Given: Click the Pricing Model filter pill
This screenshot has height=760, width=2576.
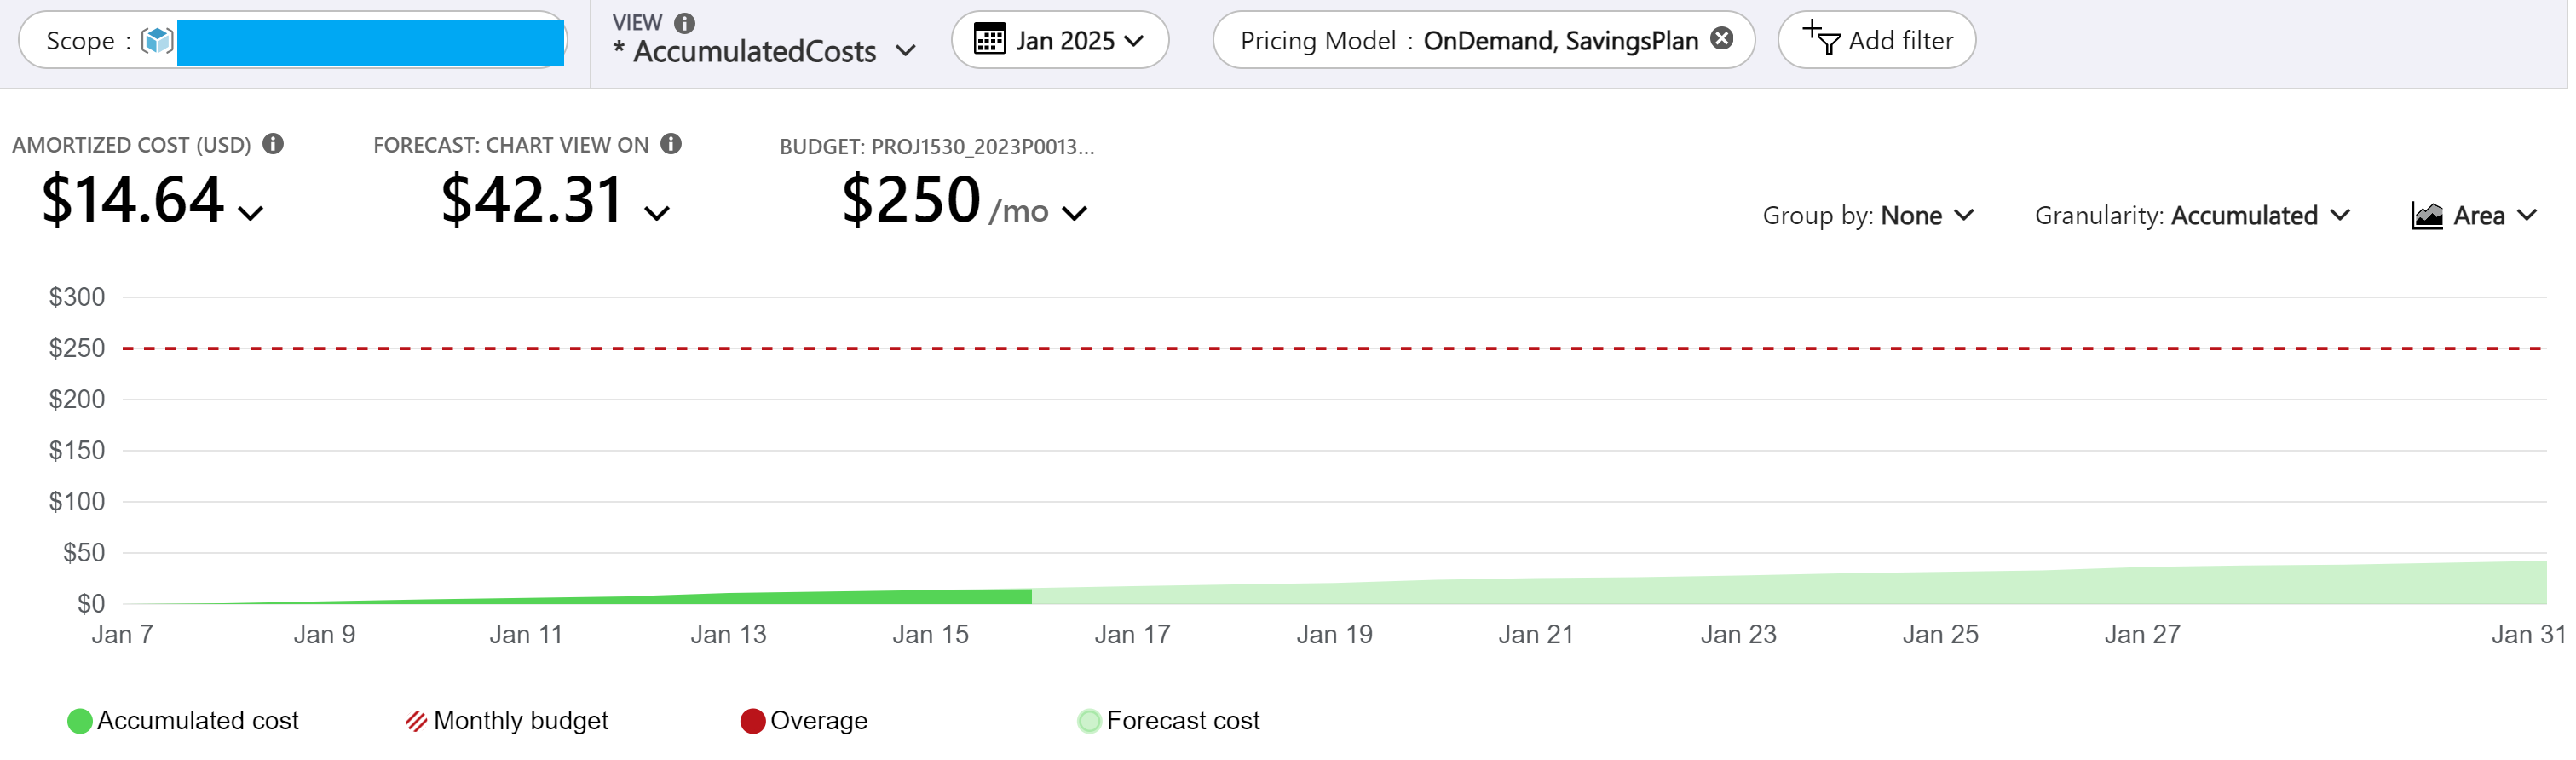Looking at the screenshot, I should (x=1468, y=40).
